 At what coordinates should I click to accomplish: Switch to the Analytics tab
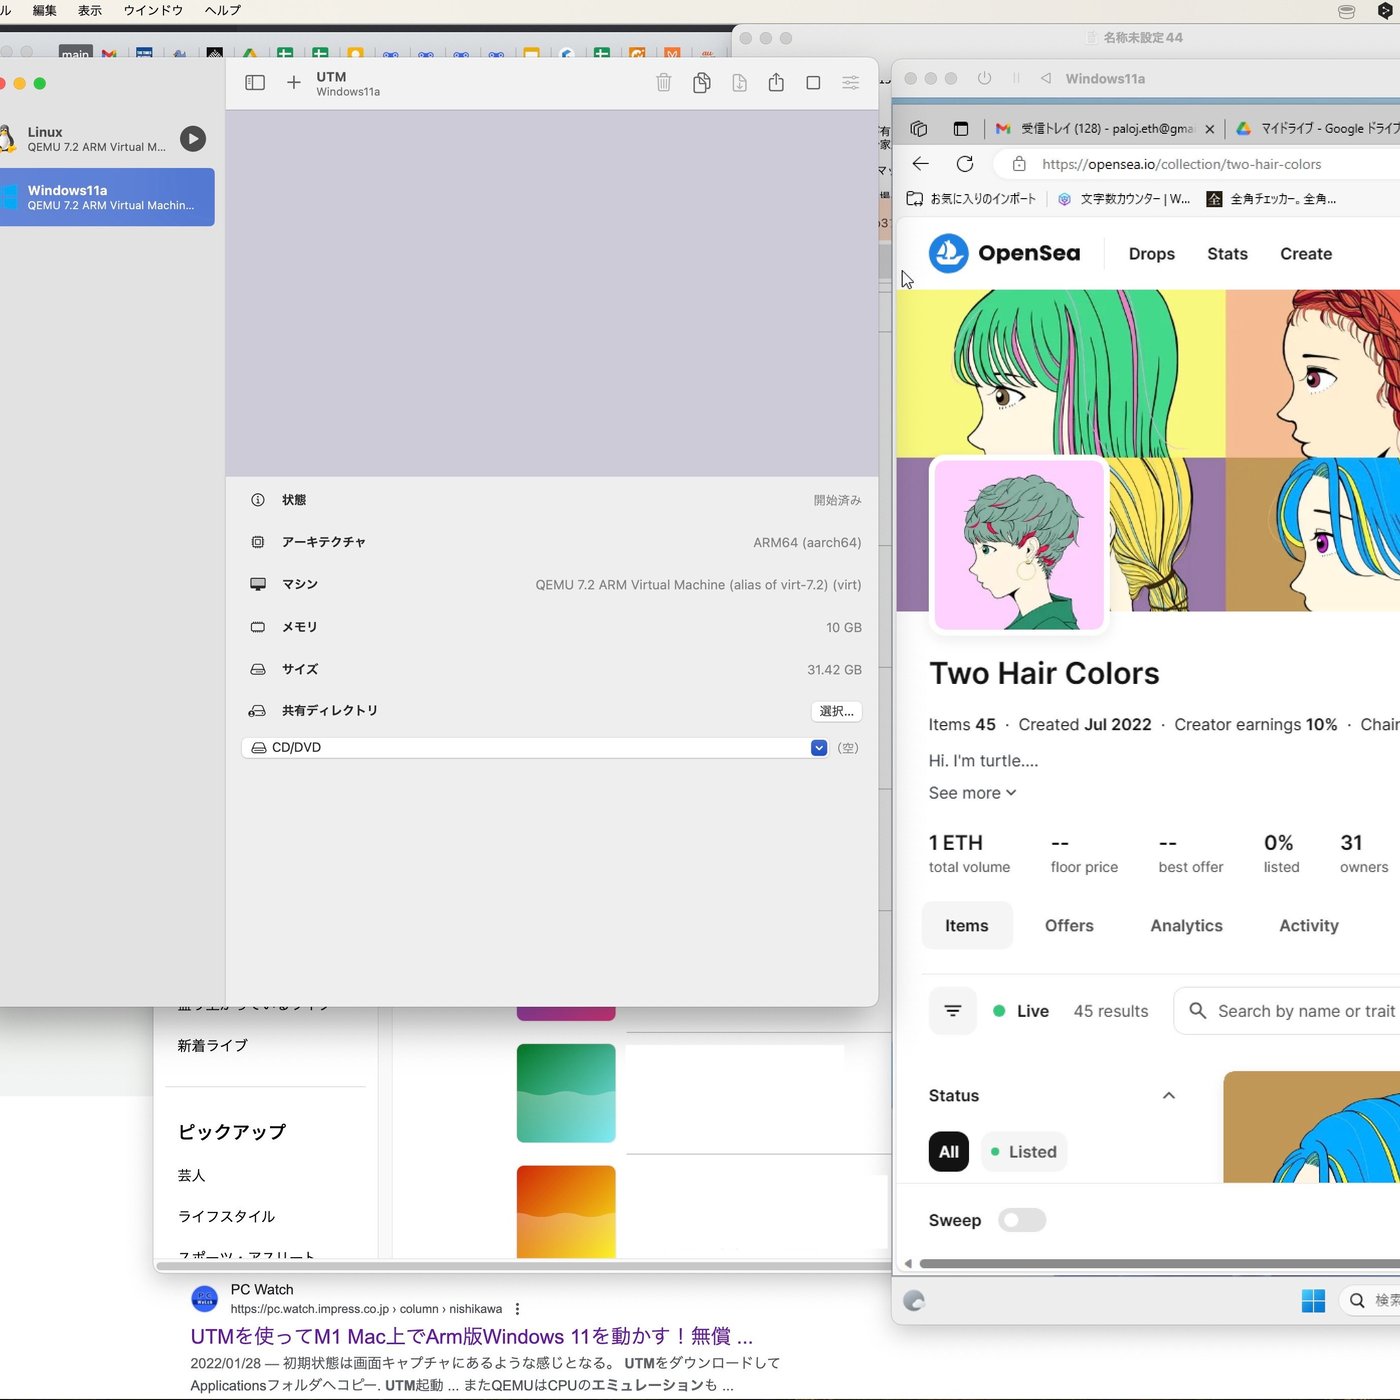pos(1186,926)
